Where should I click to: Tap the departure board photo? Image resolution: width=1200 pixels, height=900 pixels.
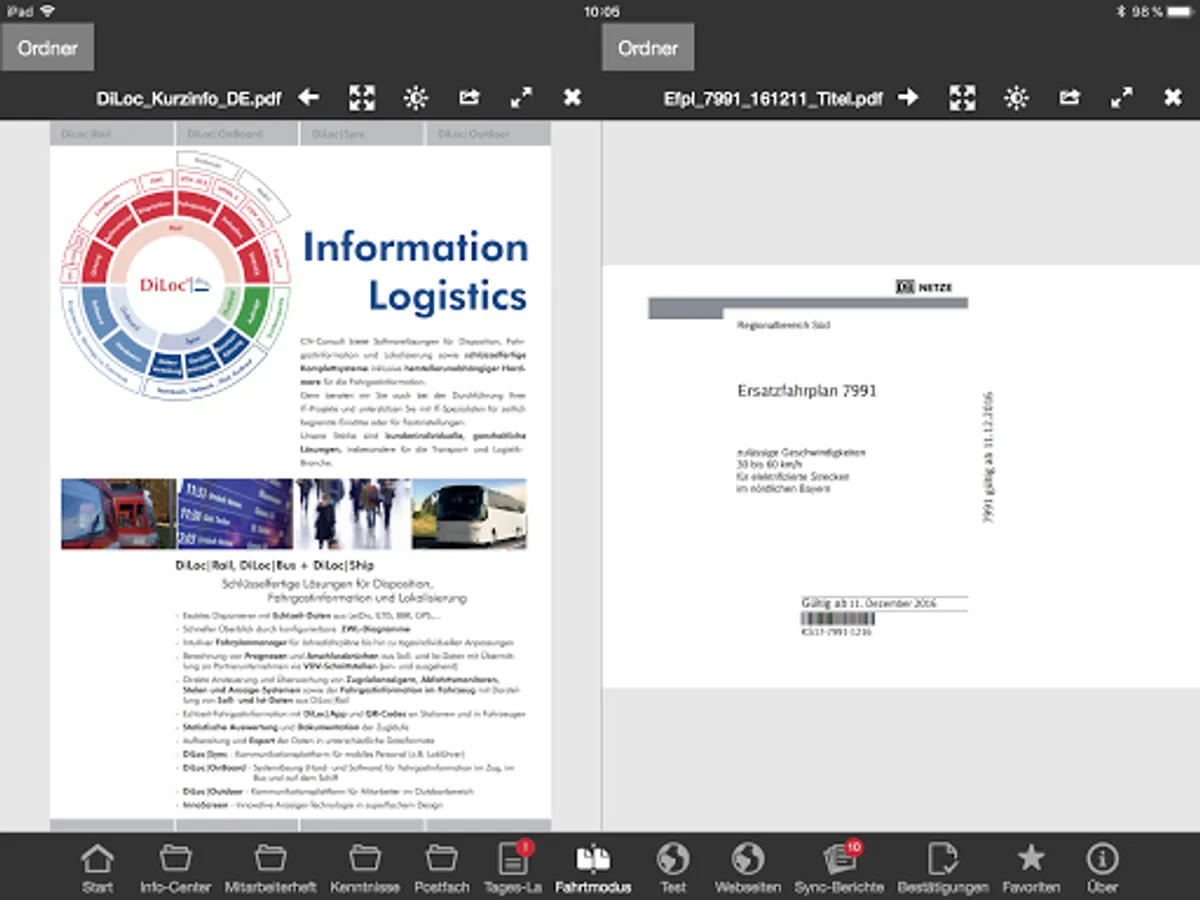click(x=236, y=514)
